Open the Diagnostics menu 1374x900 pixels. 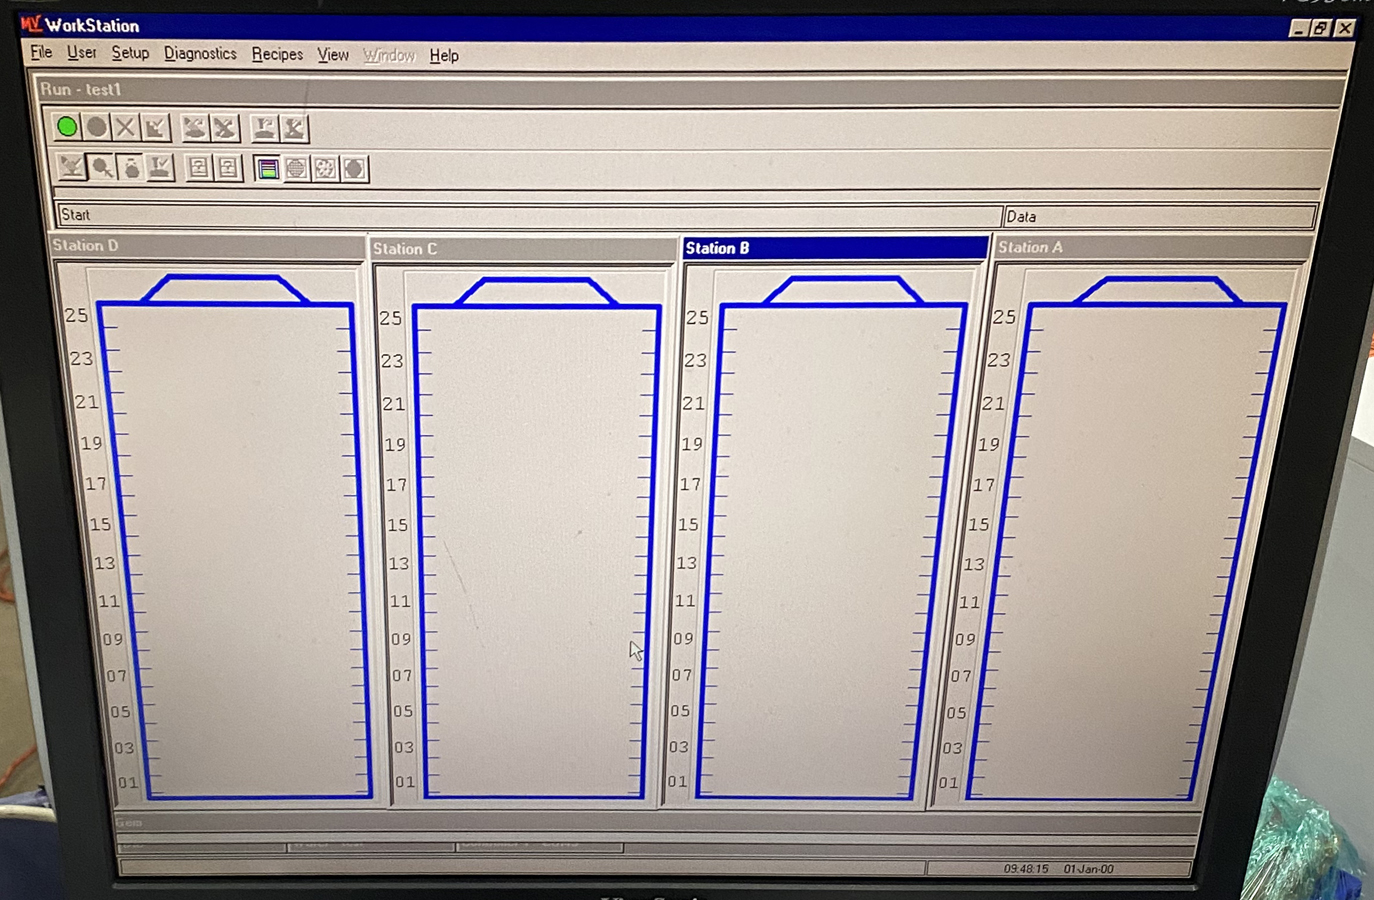tap(200, 54)
